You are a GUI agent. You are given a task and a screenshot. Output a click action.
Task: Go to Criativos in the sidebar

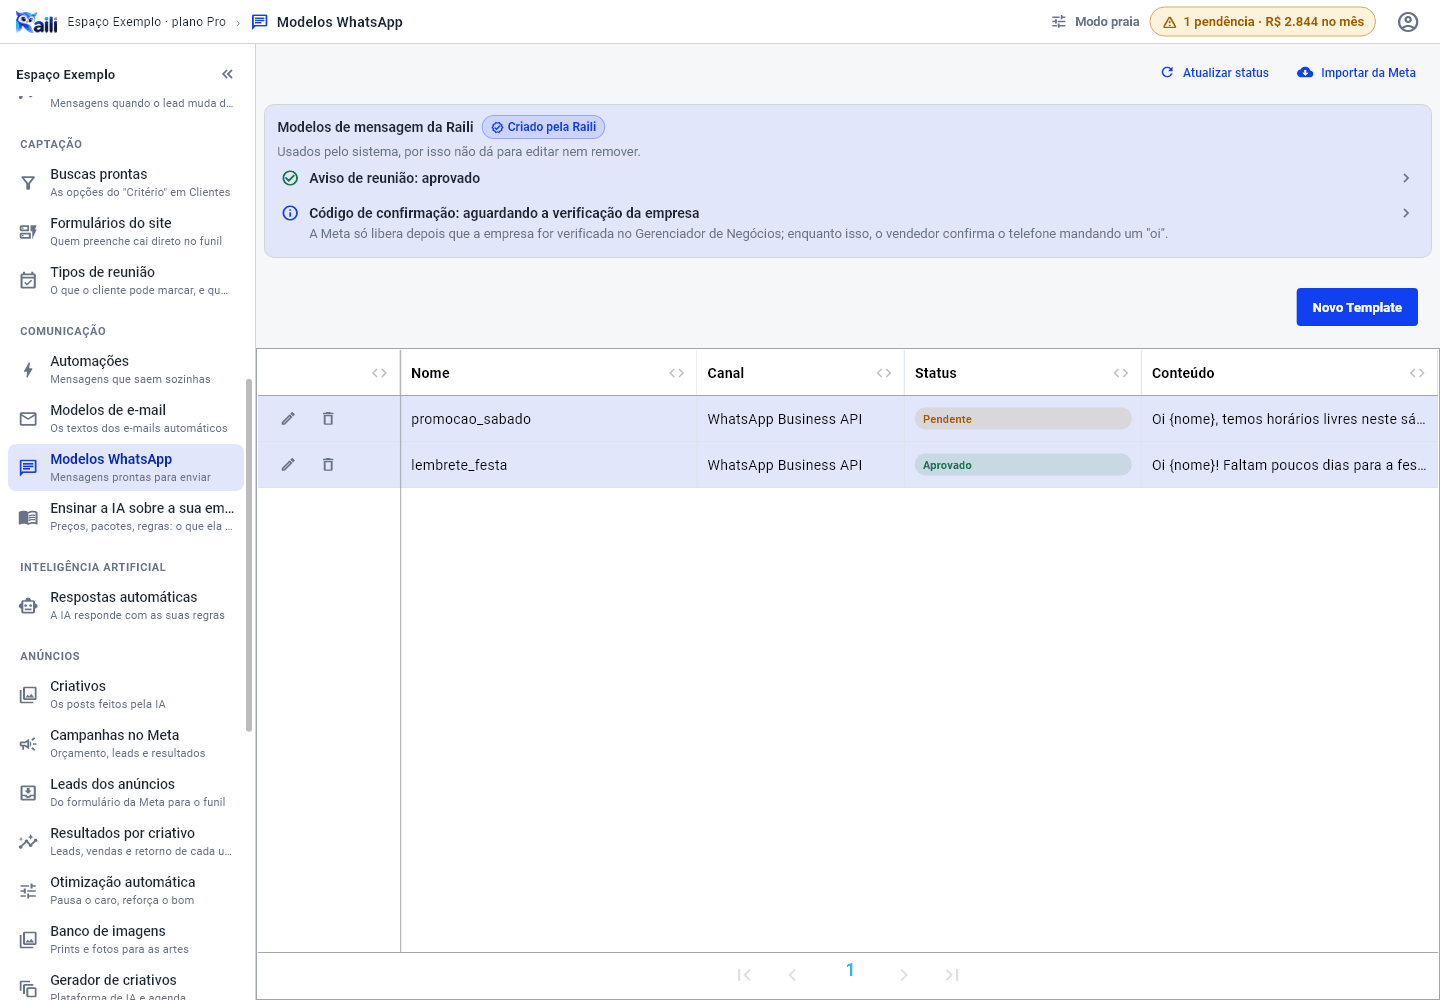tap(126, 694)
